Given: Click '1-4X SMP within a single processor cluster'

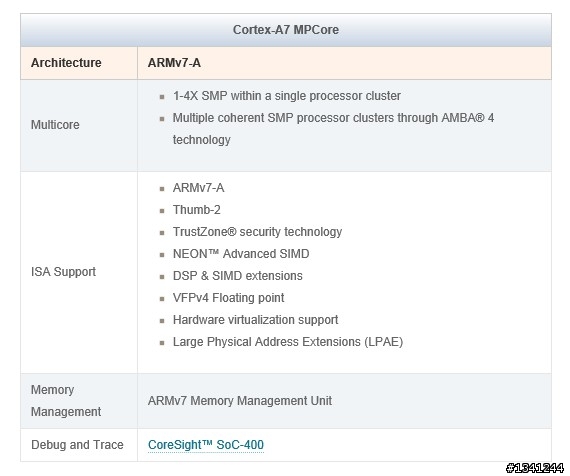Looking at the screenshot, I should click(287, 96).
